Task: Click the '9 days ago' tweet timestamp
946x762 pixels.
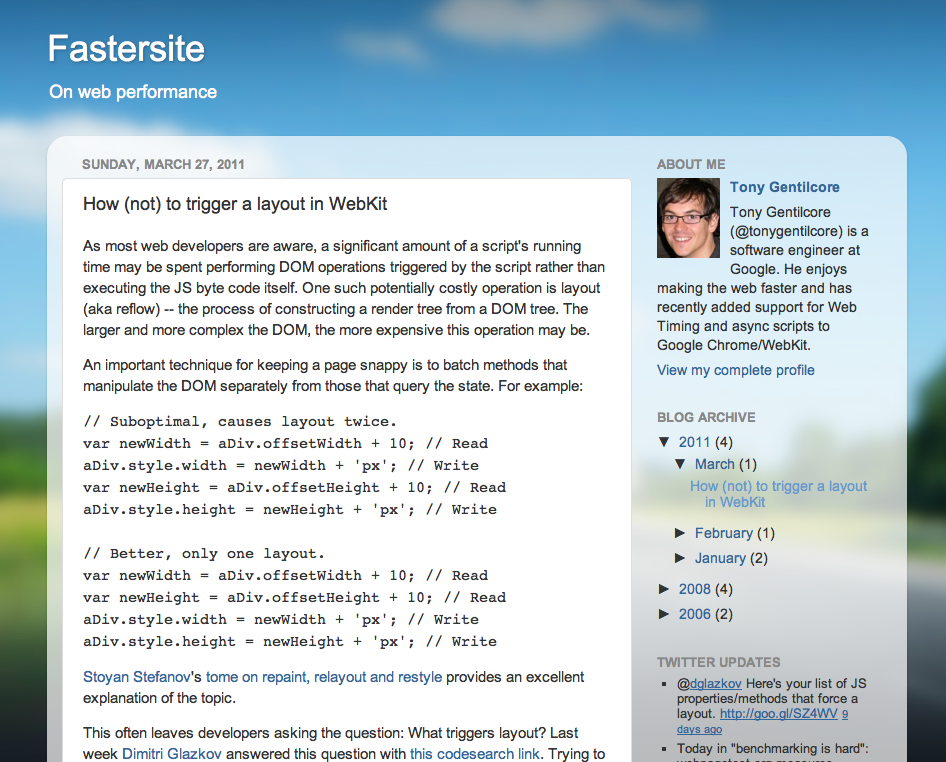Action: click(x=699, y=729)
